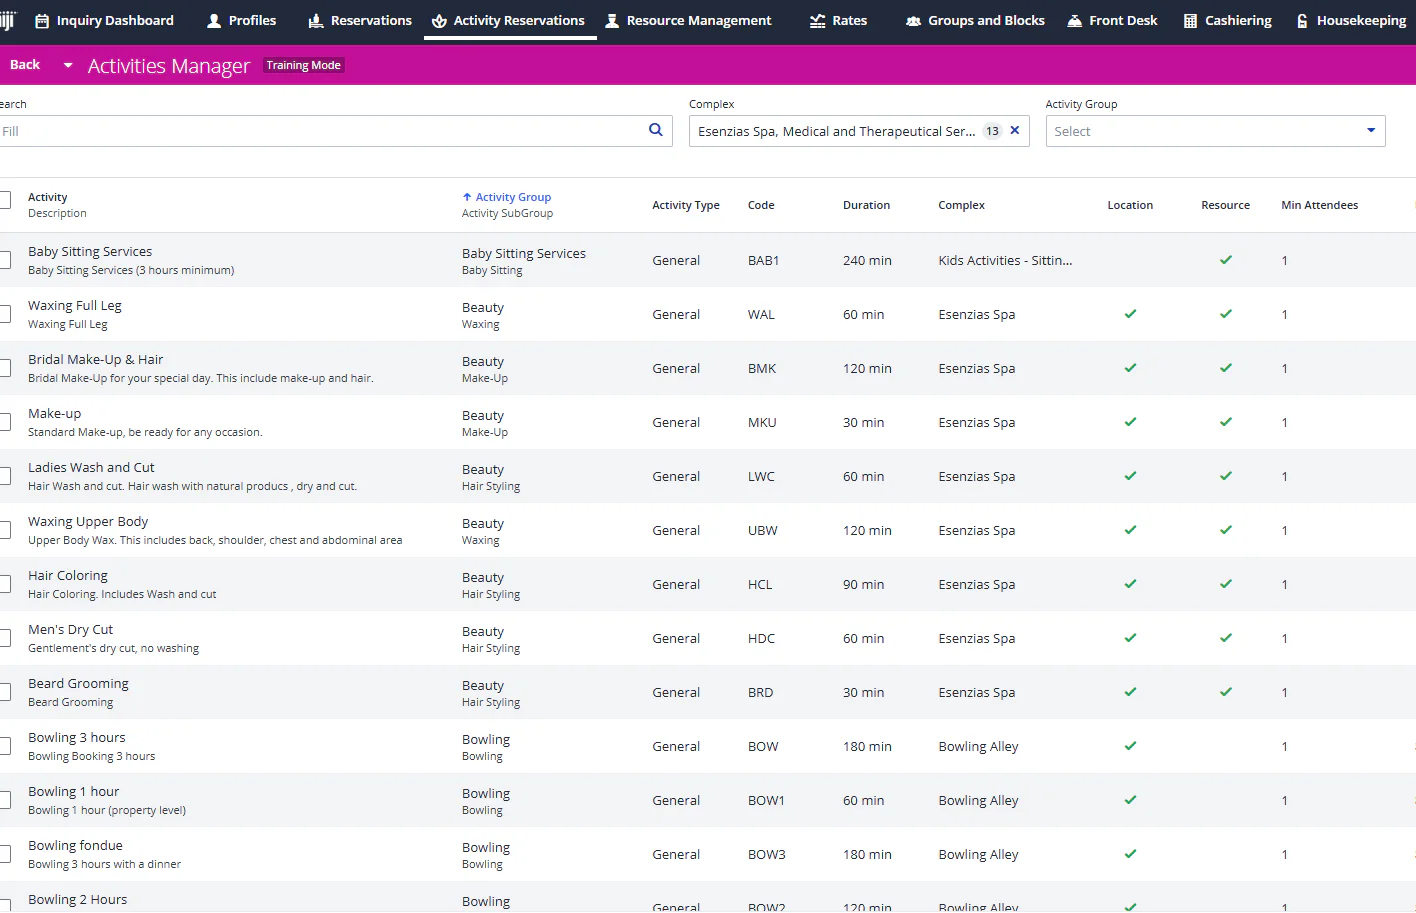Click the Min Attendees column header

click(1319, 205)
